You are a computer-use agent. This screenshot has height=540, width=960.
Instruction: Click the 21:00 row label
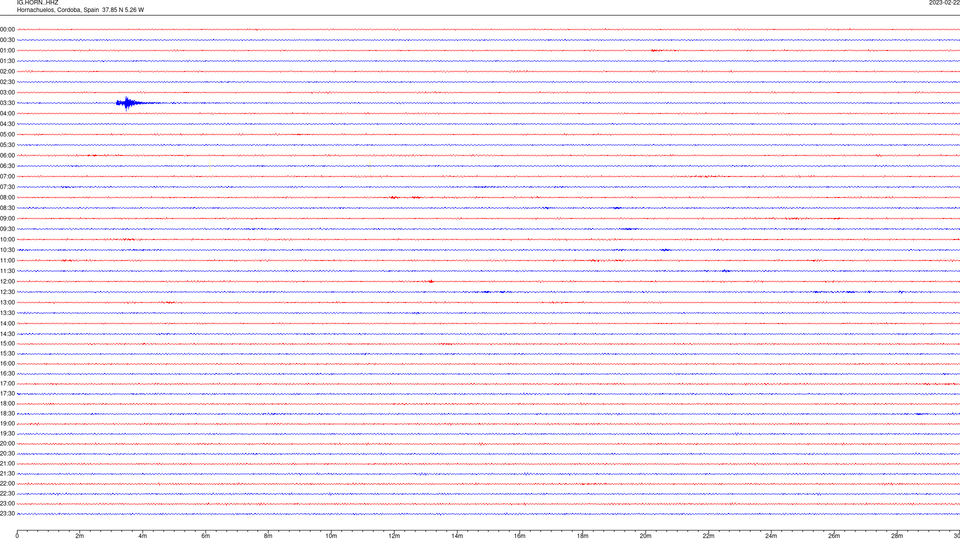pyautogui.click(x=7, y=463)
